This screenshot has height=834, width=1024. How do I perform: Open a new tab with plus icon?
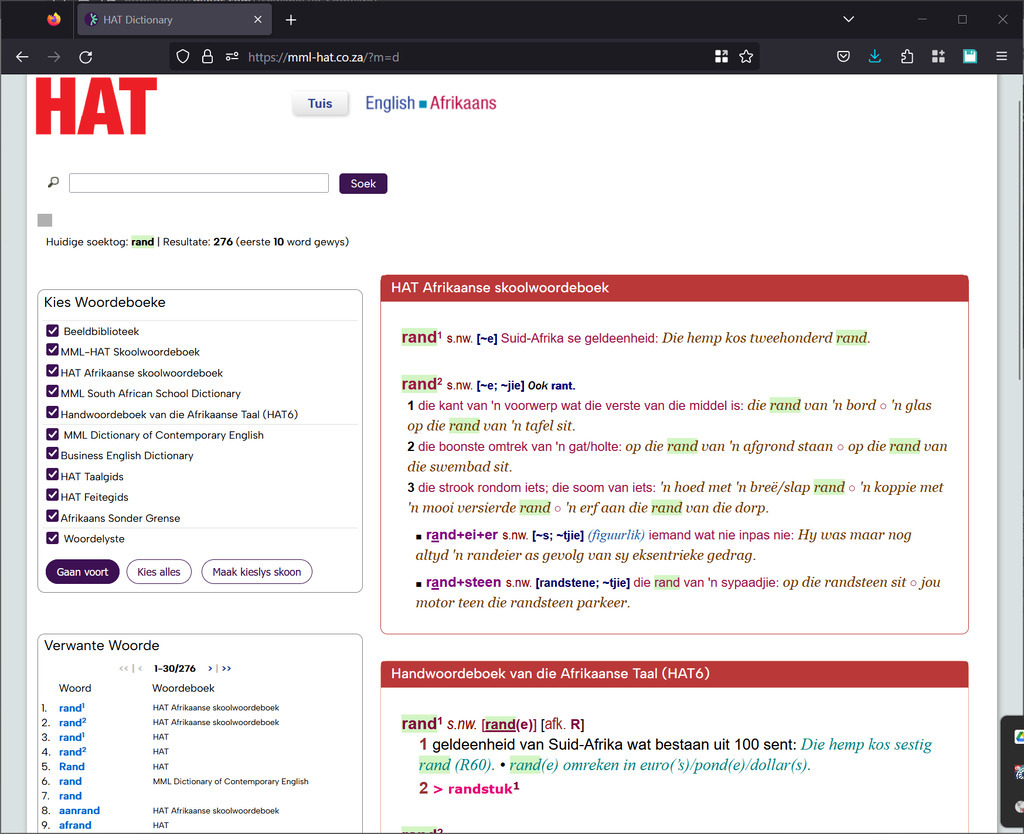point(291,20)
